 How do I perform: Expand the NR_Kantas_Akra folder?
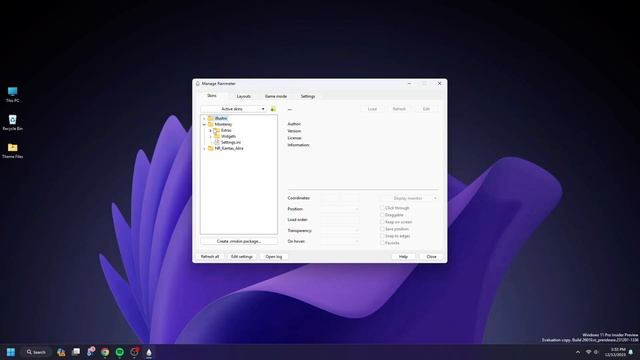tap(204, 149)
